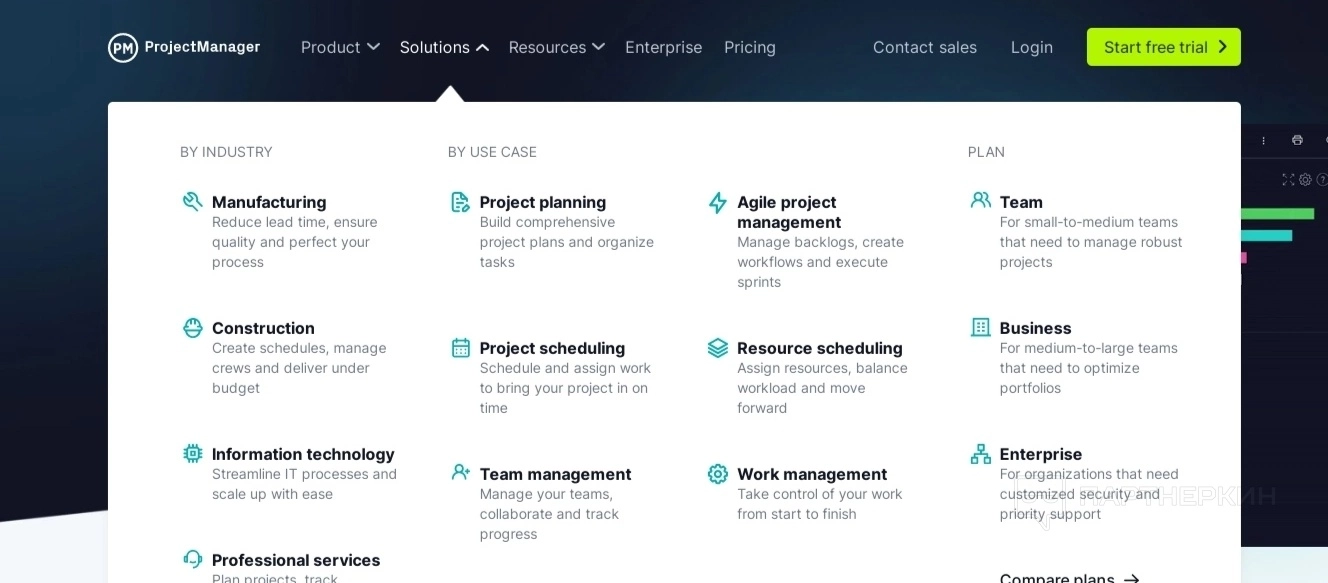Viewport: 1328px width, 583px height.
Task: Open the Login link
Action: point(1031,47)
